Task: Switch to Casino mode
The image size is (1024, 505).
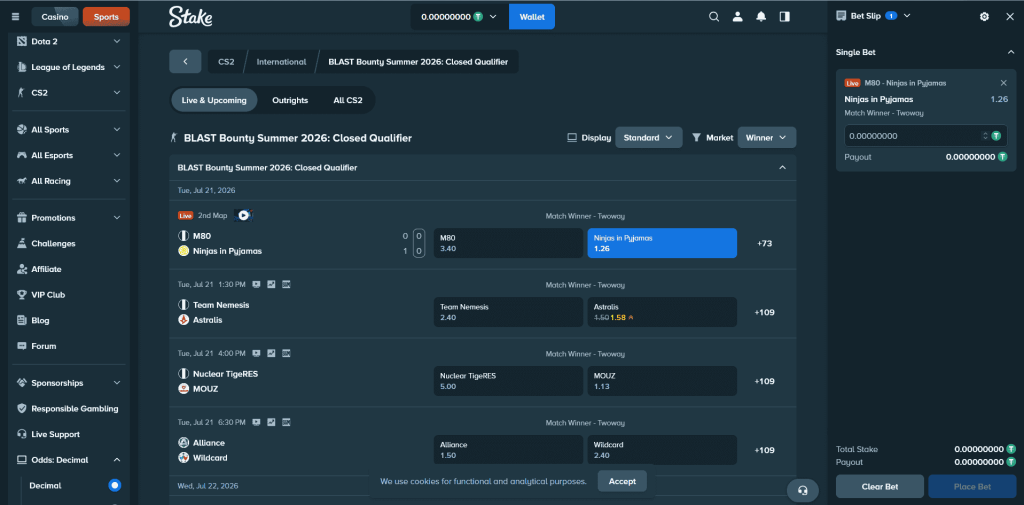Action: click(54, 17)
